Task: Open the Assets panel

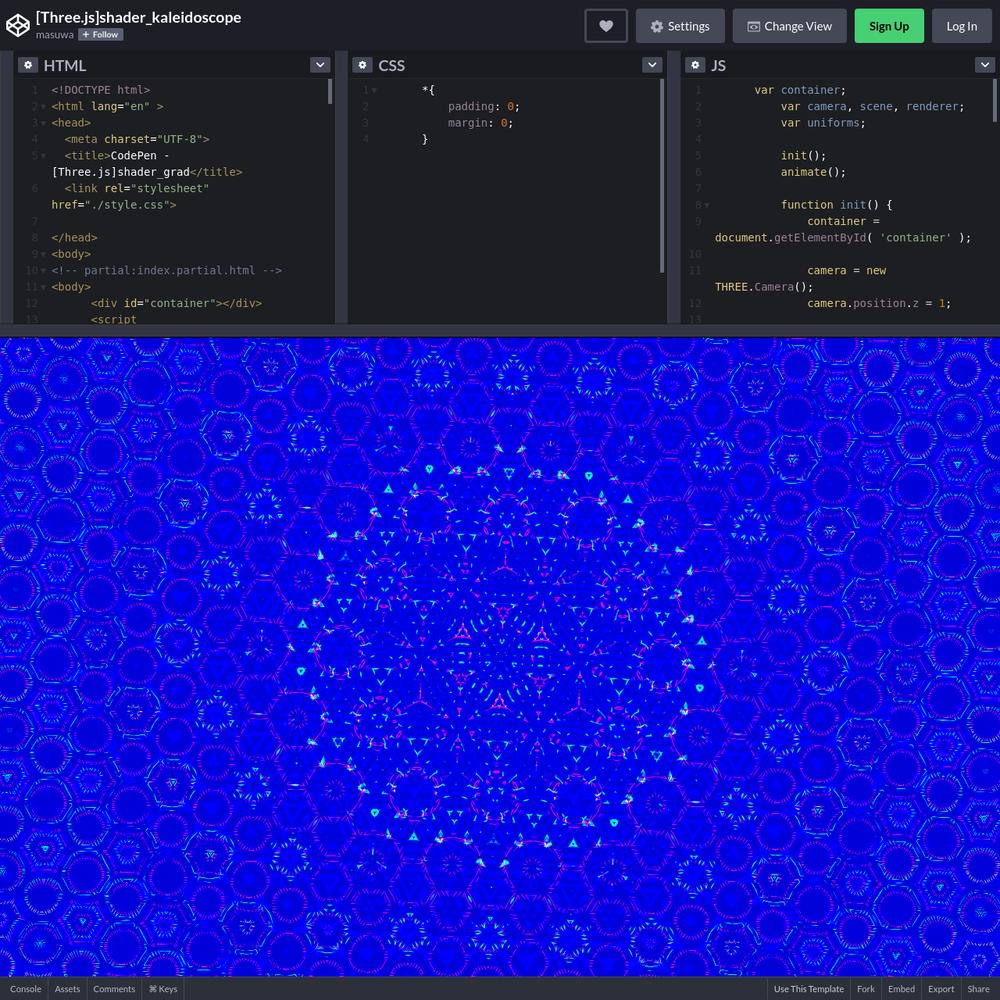Action: (67, 989)
